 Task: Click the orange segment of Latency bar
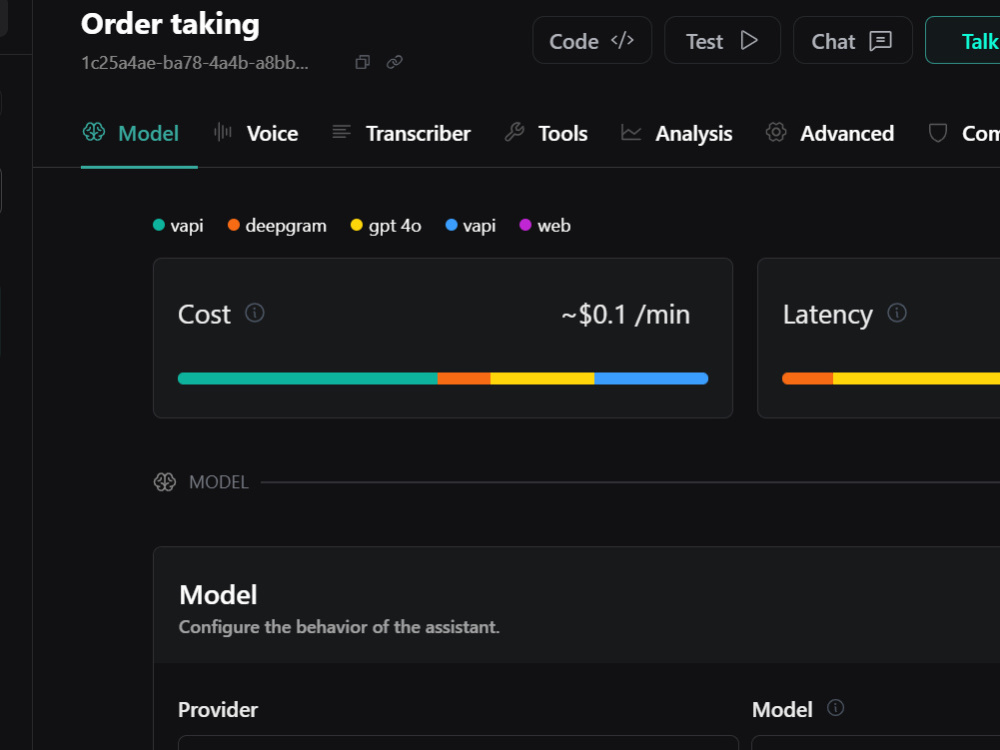807,378
